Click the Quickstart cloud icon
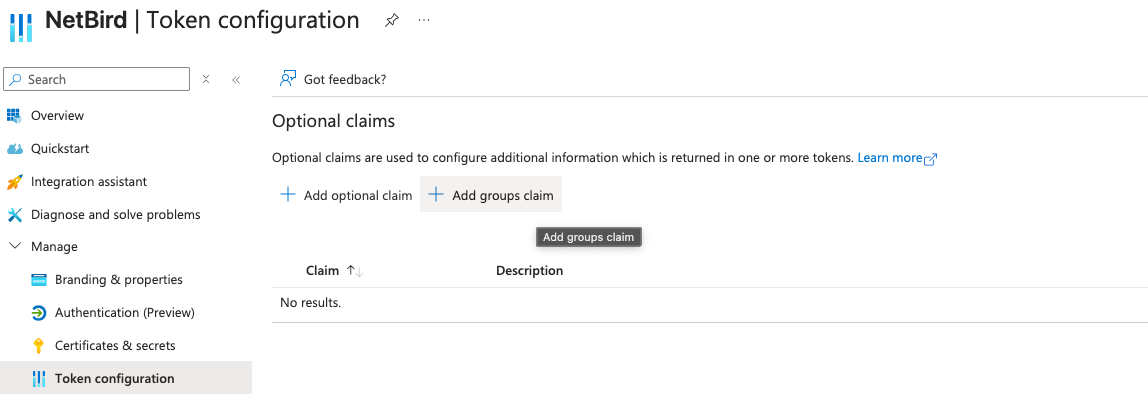The width and height of the screenshot is (1148, 401). tap(15, 149)
